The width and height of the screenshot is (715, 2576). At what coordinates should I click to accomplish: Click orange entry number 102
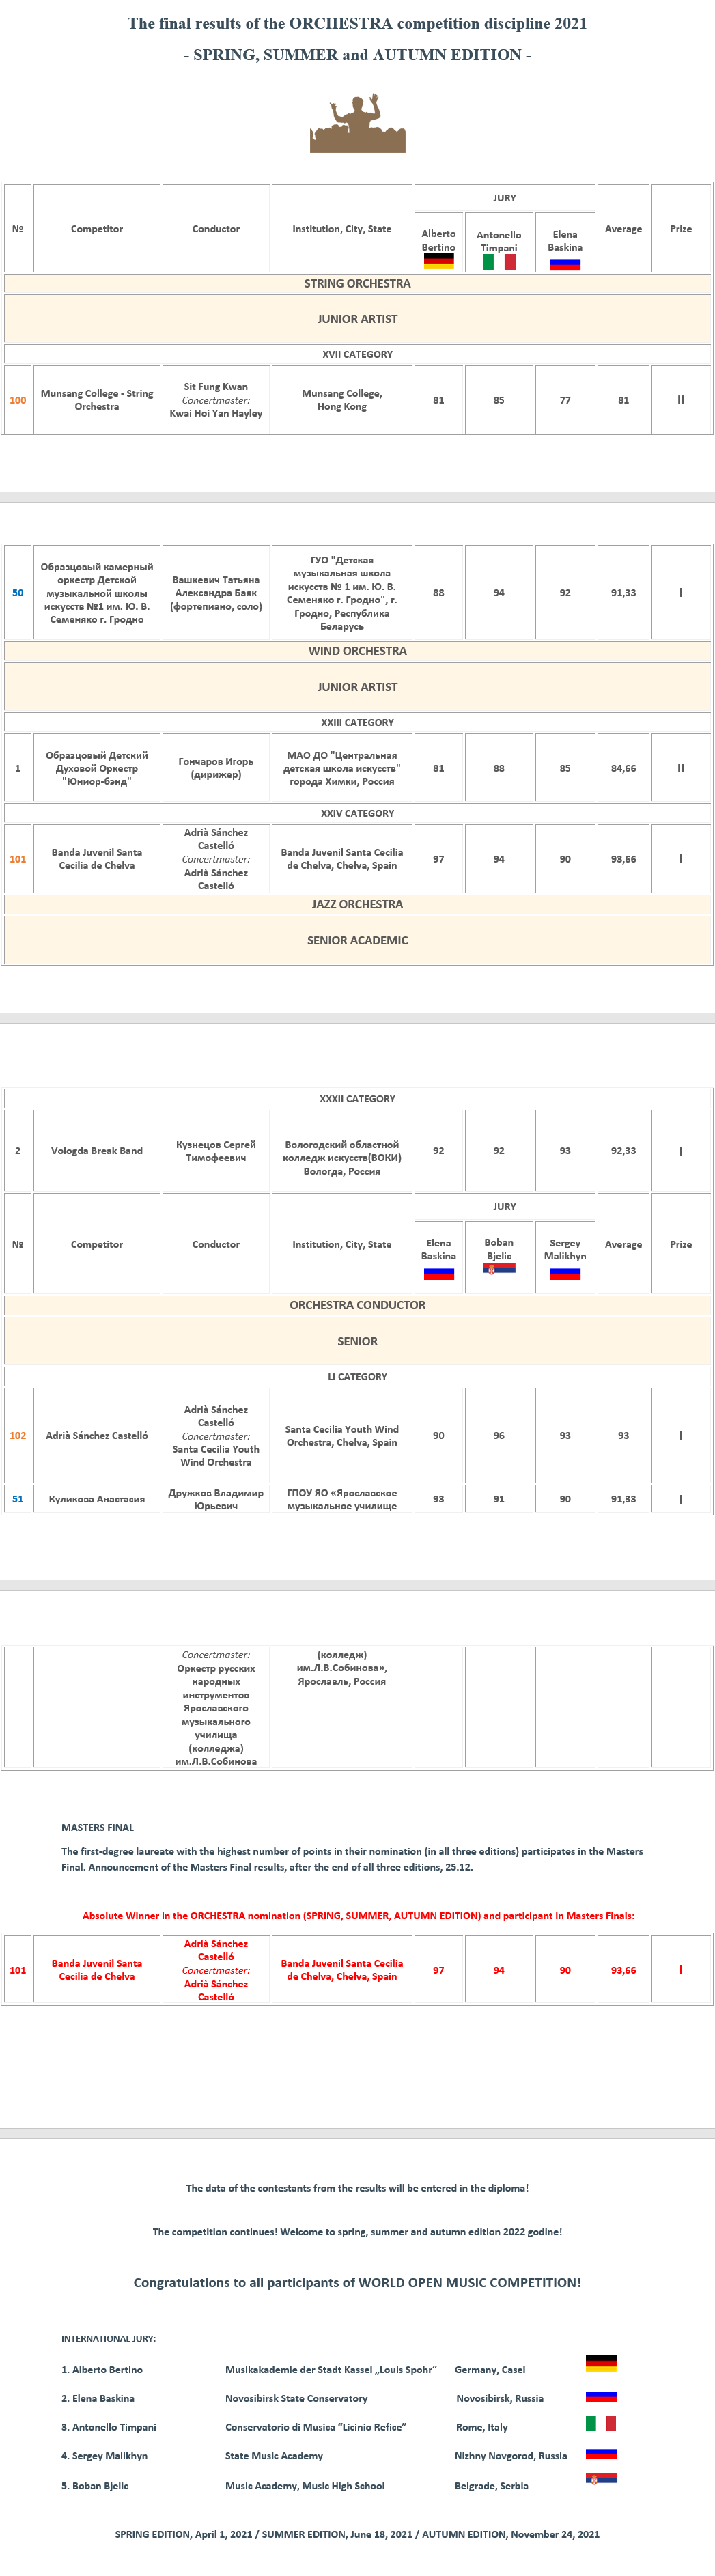(x=18, y=1435)
